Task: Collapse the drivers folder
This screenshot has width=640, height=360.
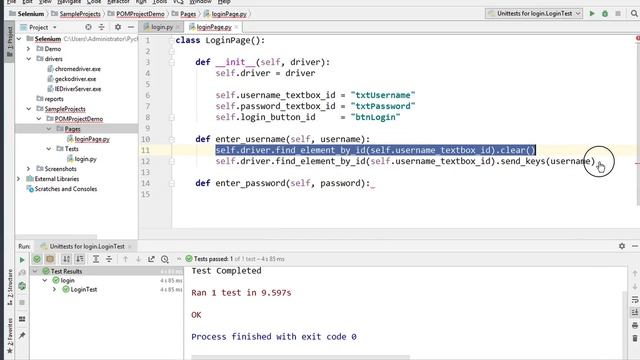Action: 29,59
